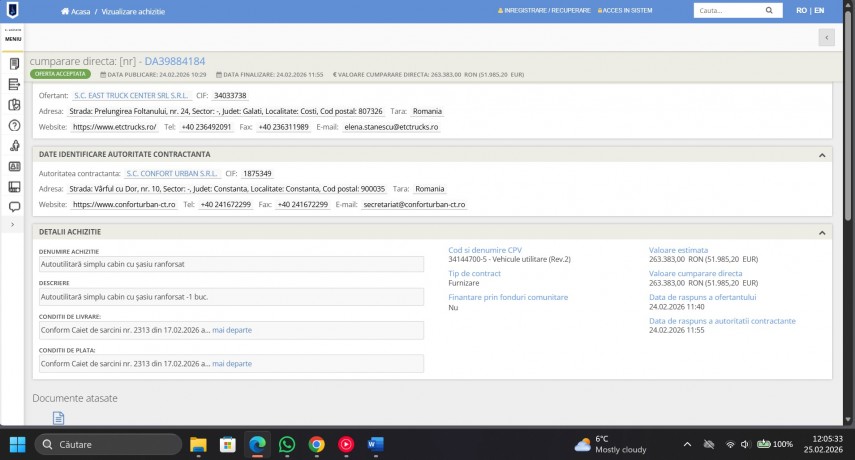Collapse the Detalii Achizitie panel
This screenshot has width=855, height=460.
821,232
